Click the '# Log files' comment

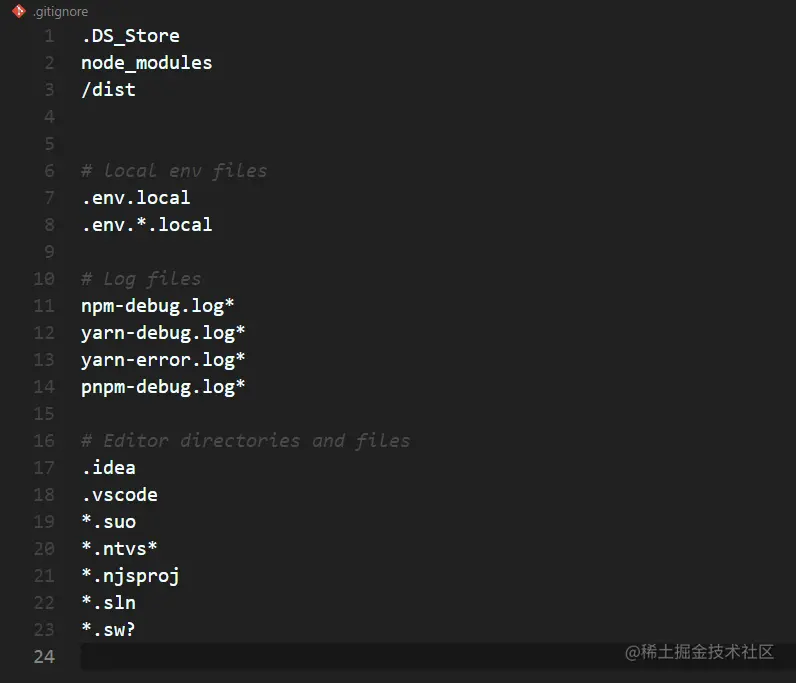(x=141, y=279)
